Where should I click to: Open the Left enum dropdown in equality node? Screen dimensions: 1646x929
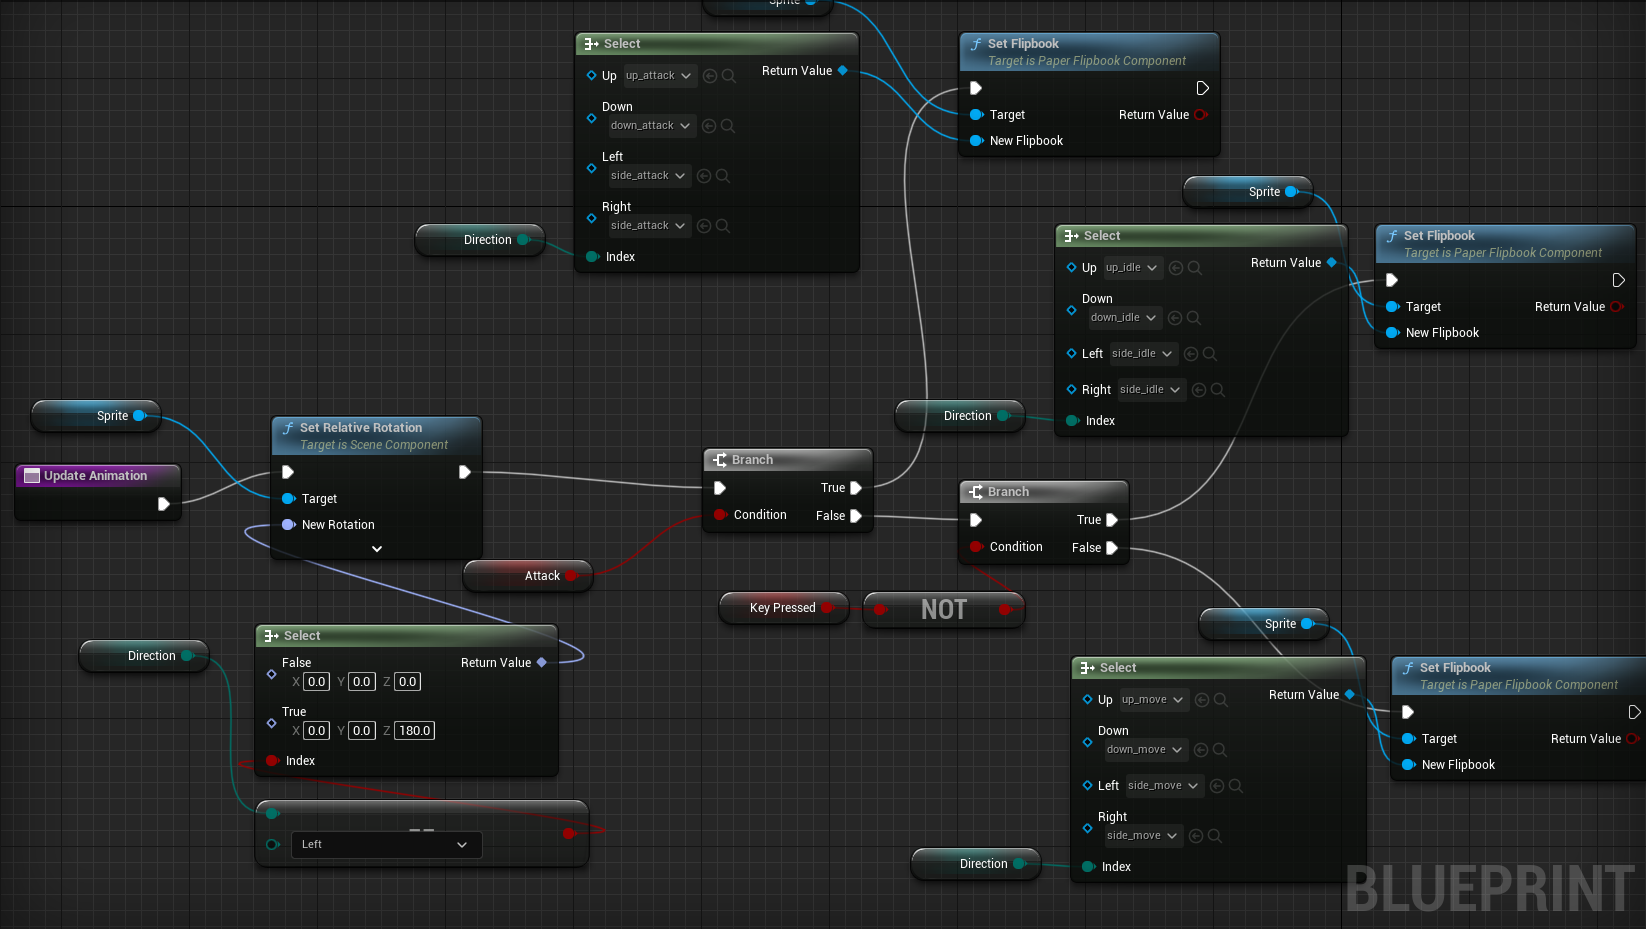point(386,845)
